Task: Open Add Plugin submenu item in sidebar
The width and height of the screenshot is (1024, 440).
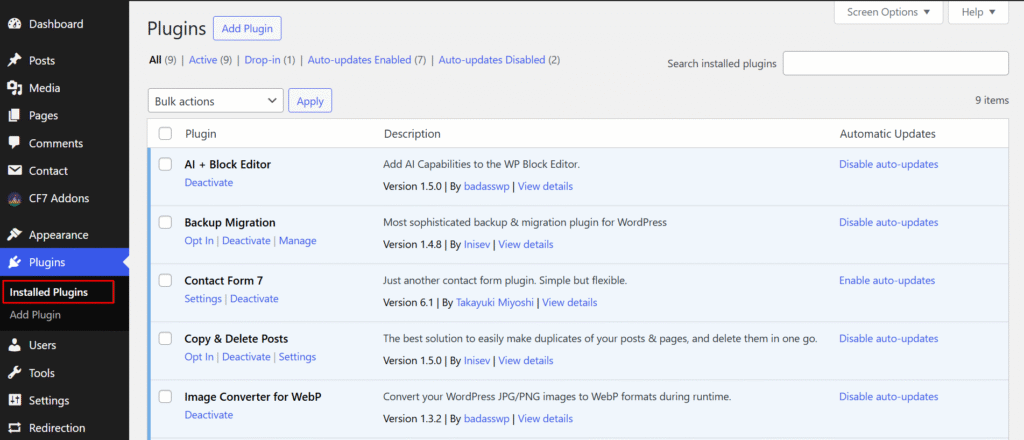Action: [x=35, y=315]
